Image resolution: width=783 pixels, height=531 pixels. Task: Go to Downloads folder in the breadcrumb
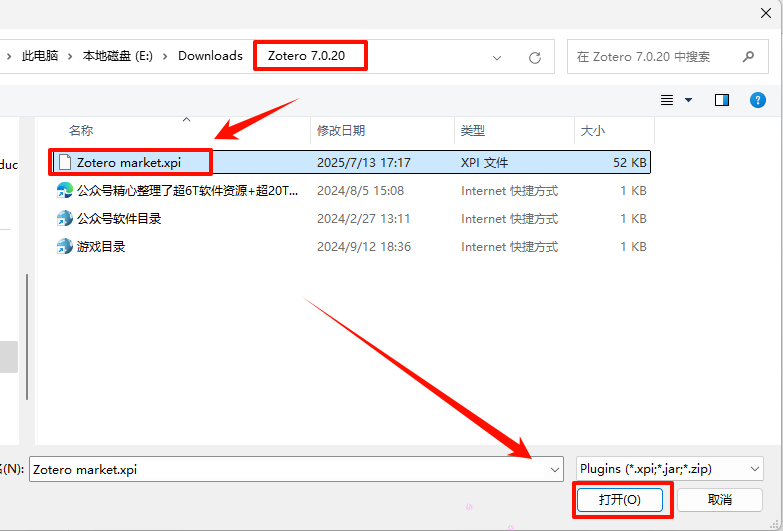pyautogui.click(x=210, y=55)
